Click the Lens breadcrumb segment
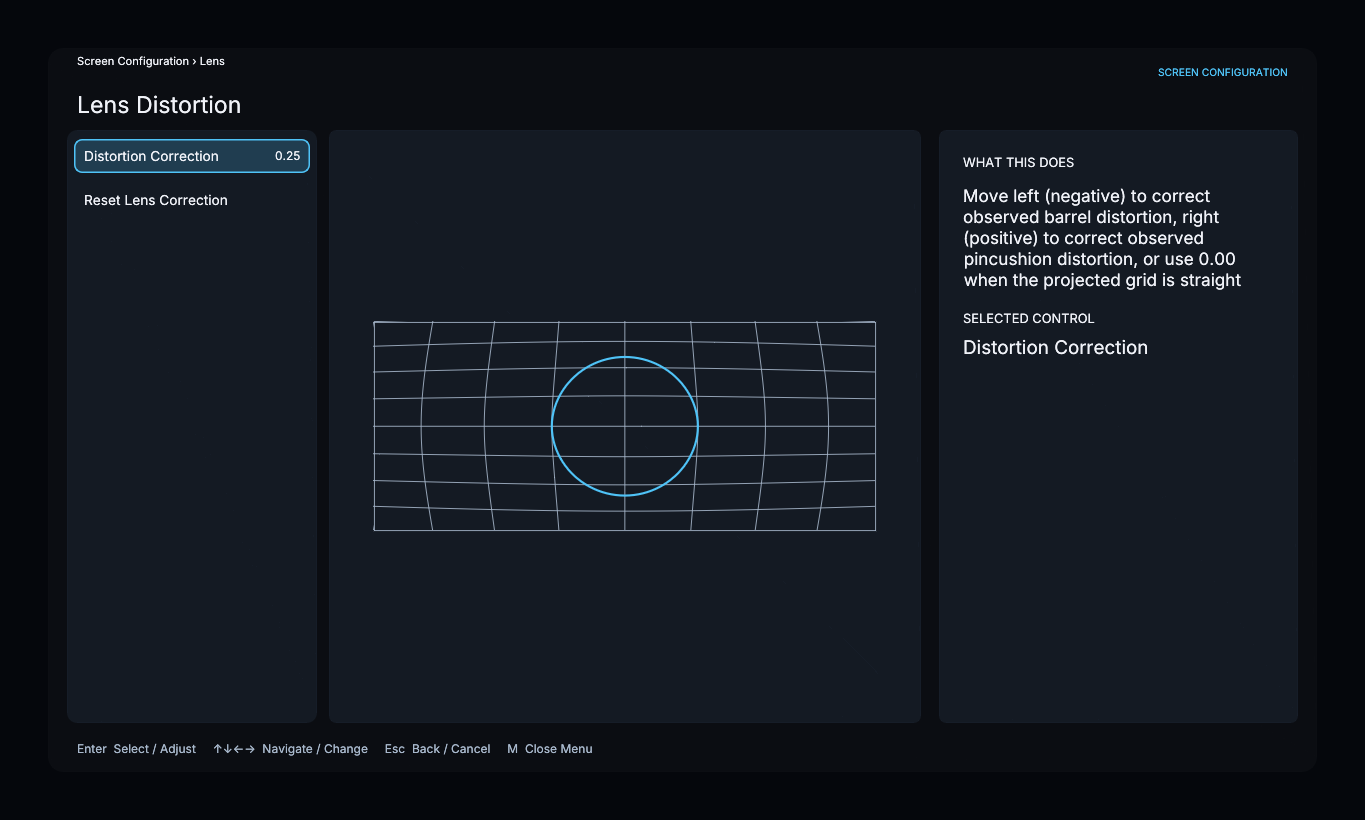Image resolution: width=1365 pixels, height=820 pixels. (212, 61)
